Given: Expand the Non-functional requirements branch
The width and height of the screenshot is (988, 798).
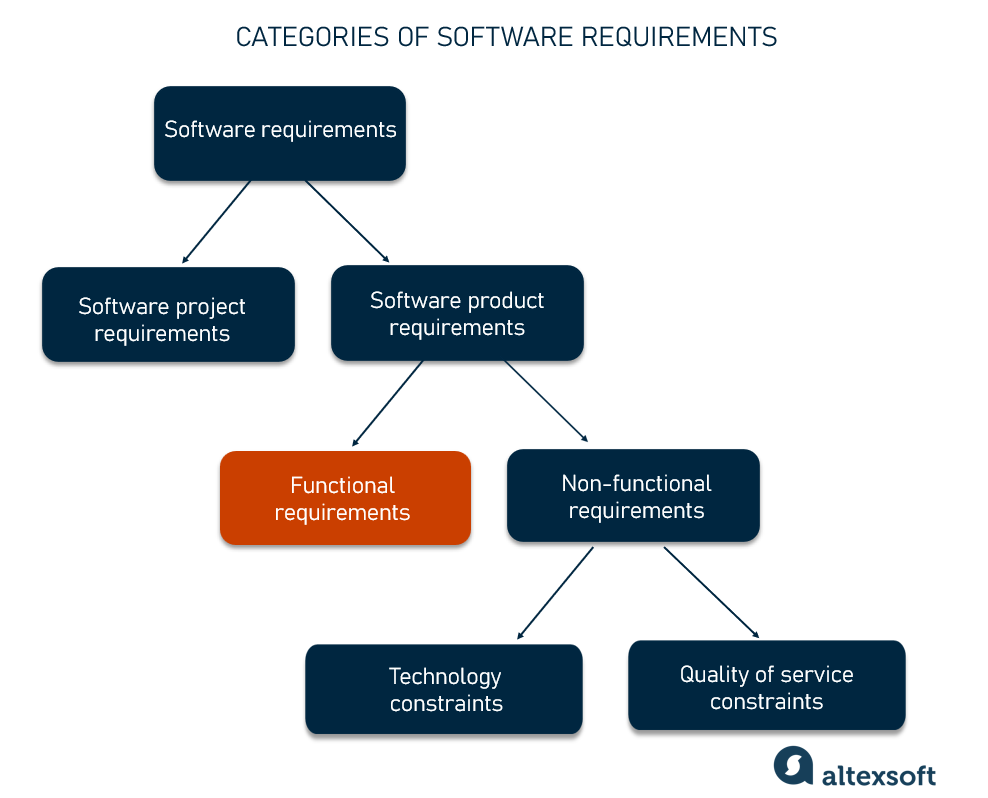Looking at the screenshot, I should point(633,495).
